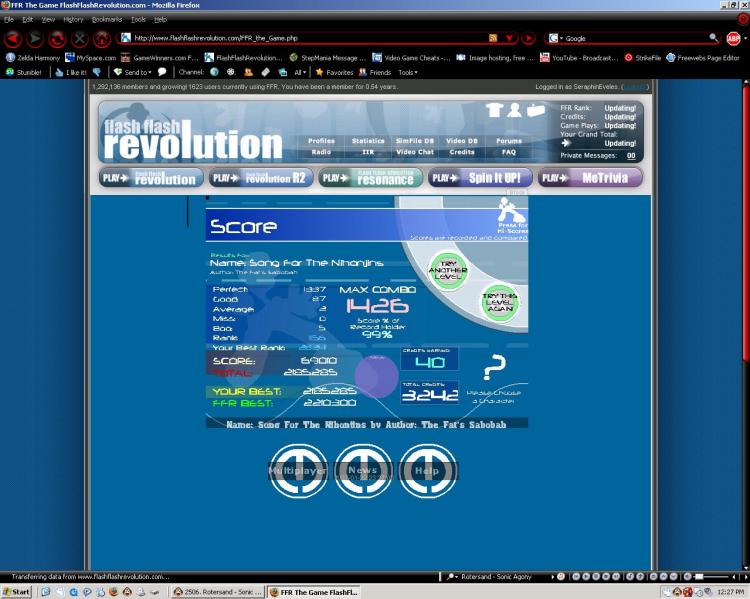The height and width of the screenshot is (599, 750).
Task: Open the channel All dropdown
Action: pos(300,72)
